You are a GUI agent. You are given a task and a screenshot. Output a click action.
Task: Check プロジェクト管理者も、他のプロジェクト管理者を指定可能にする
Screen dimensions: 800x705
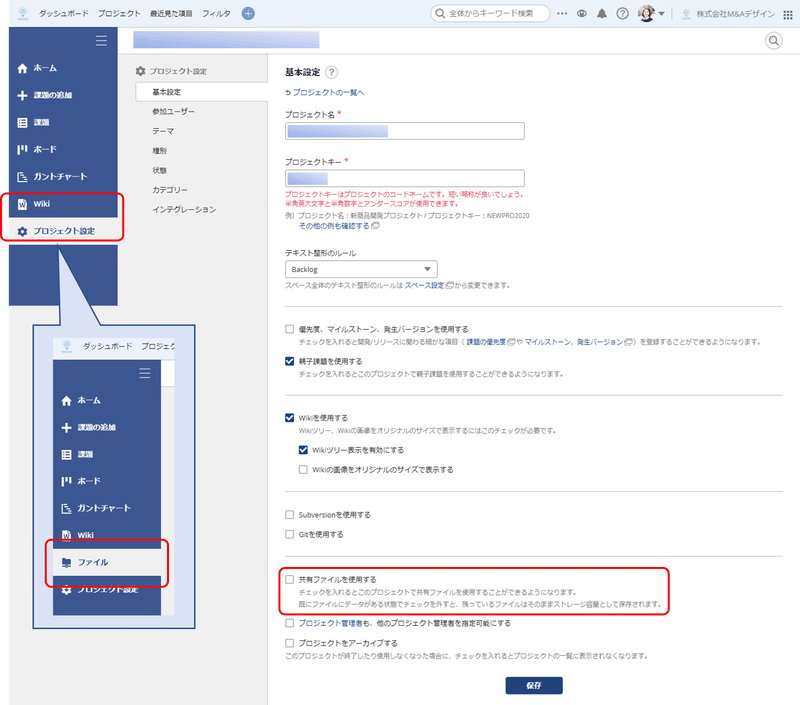pos(290,623)
